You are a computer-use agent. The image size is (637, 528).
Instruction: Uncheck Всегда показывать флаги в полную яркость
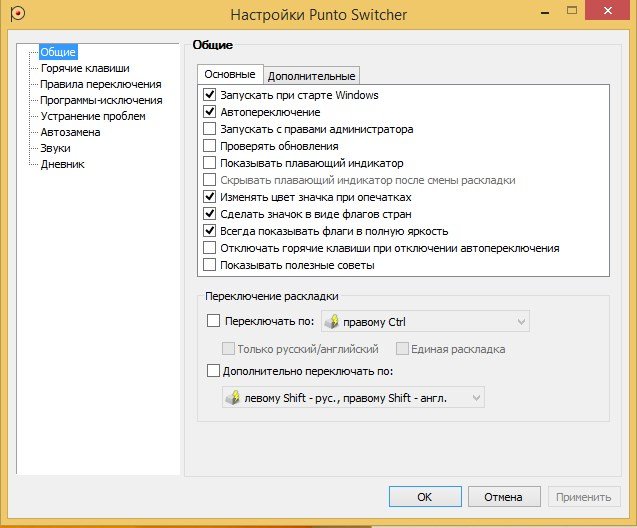point(209,231)
